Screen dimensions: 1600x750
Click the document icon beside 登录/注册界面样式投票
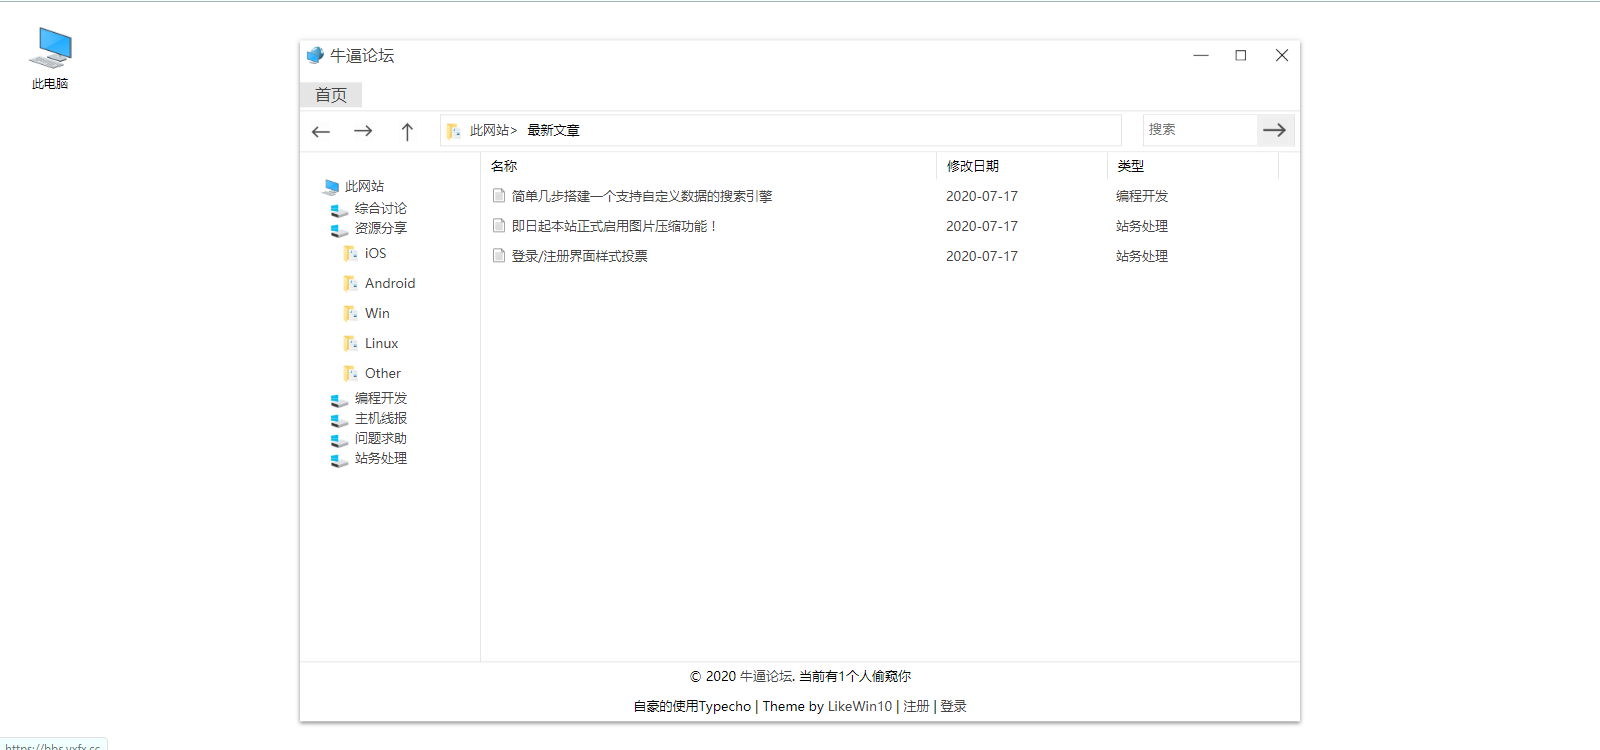499,256
